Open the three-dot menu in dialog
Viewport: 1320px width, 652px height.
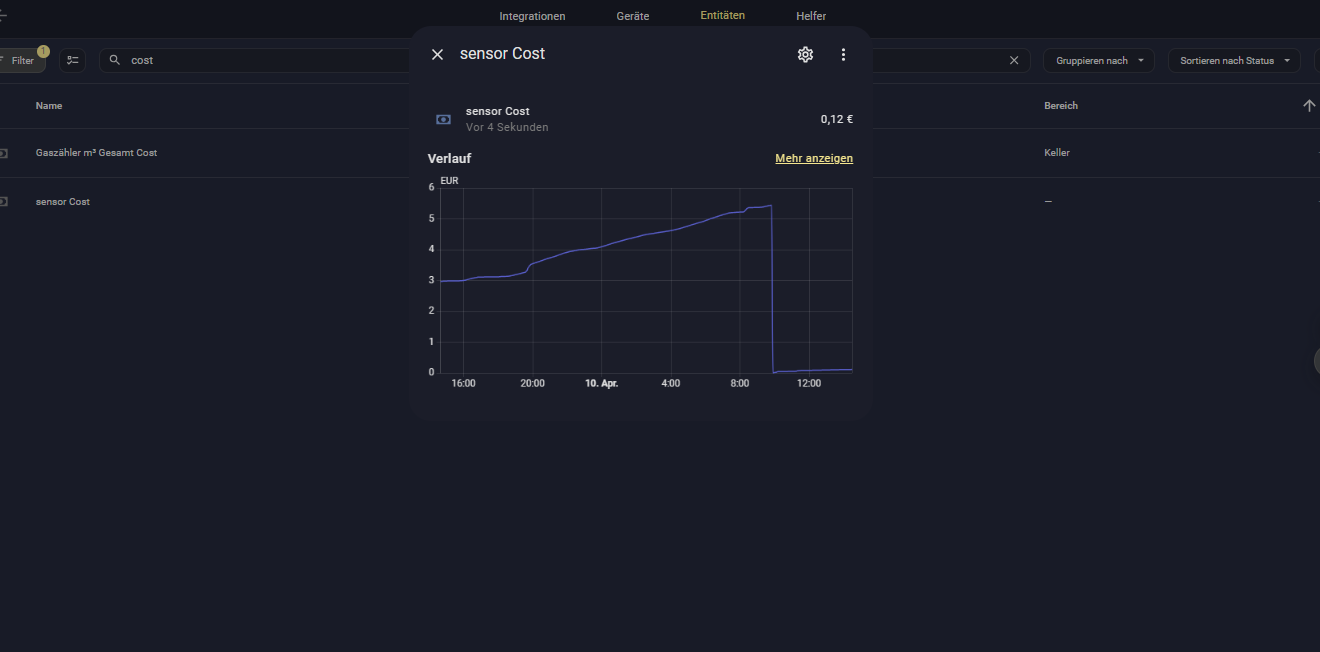(x=843, y=54)
